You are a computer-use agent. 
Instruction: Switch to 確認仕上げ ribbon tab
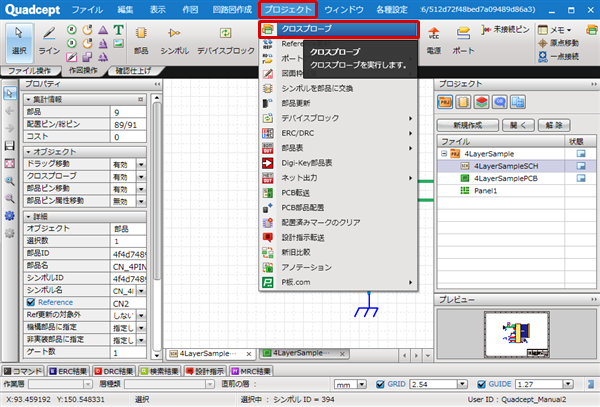(133, 71)
